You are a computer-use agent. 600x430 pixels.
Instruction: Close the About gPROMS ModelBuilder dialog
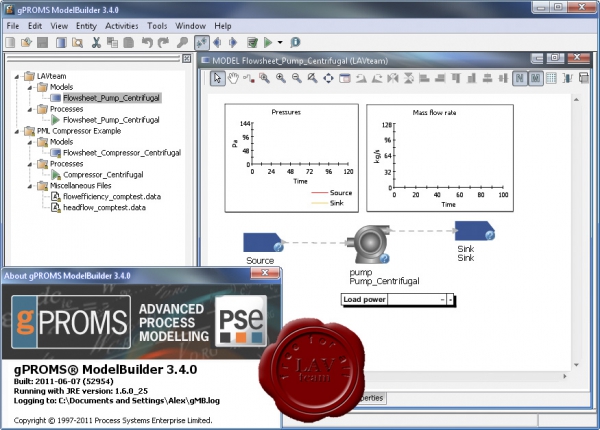(x=264, y=272)
